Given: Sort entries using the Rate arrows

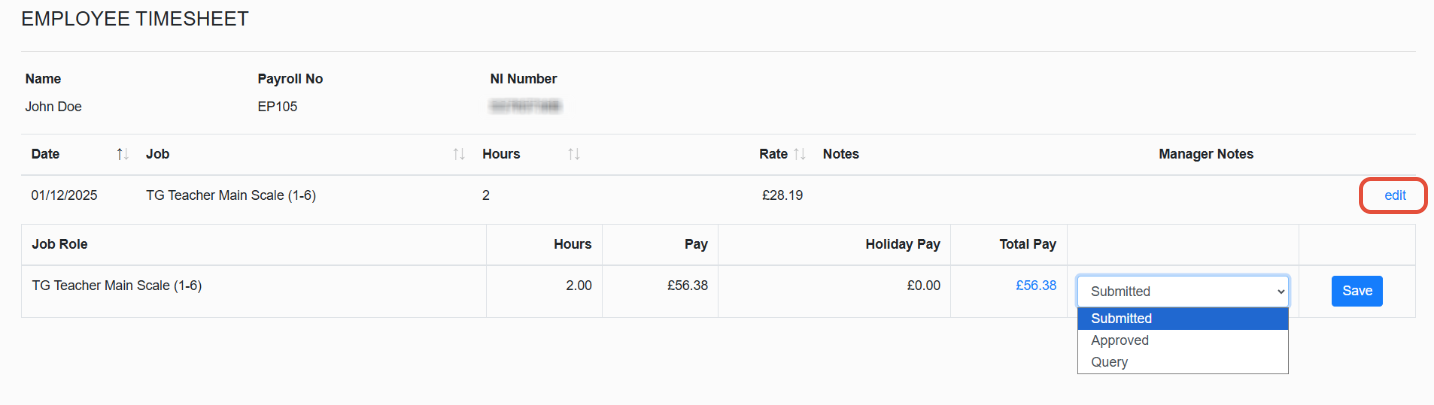Looking at the screenshot, I should click(800, 154).
